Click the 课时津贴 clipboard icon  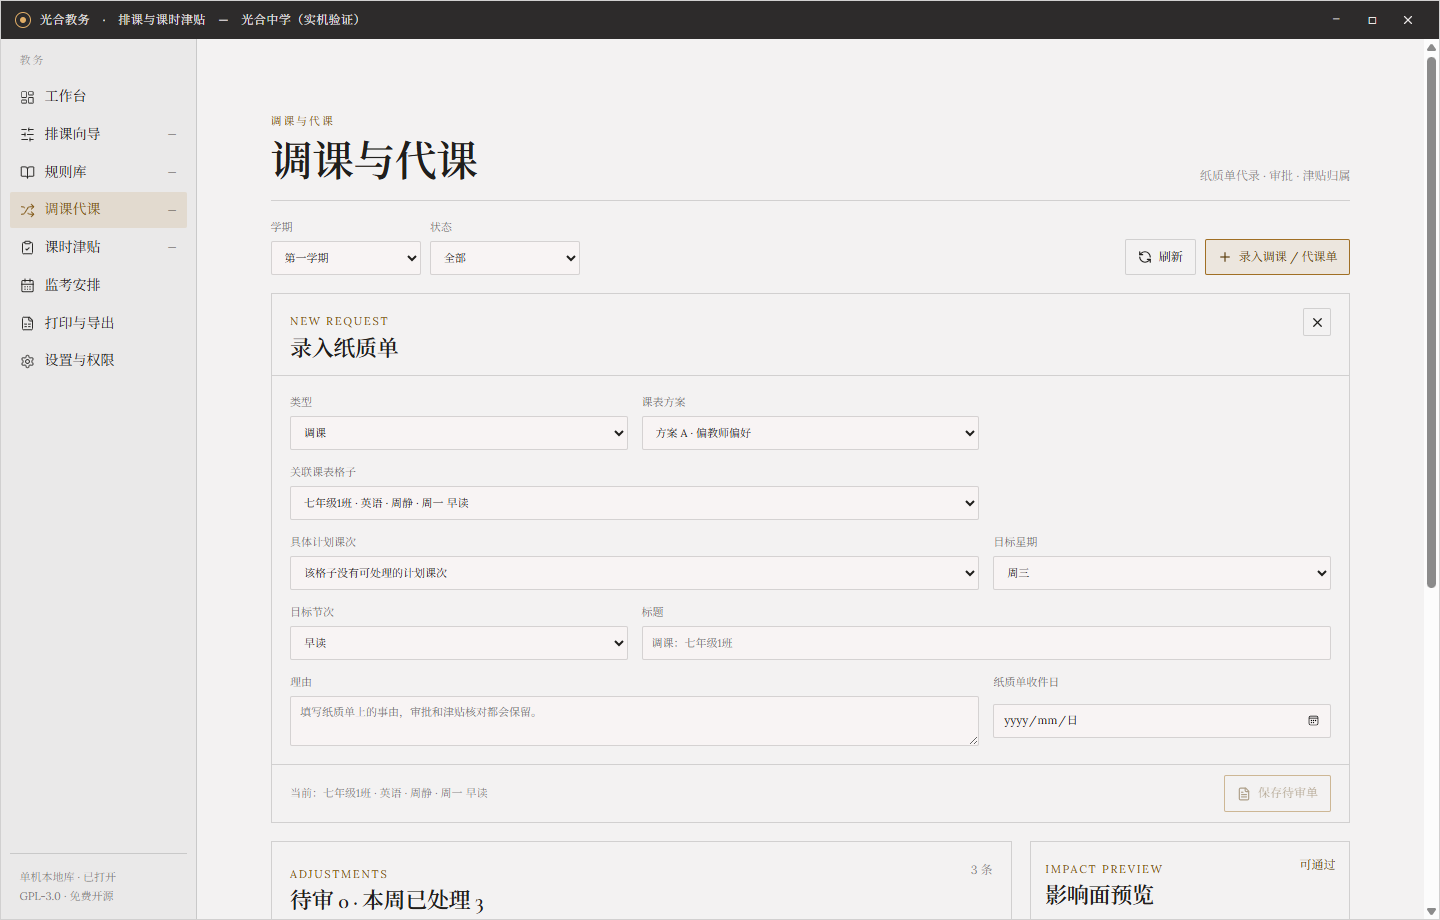click(x=27, y=247)
